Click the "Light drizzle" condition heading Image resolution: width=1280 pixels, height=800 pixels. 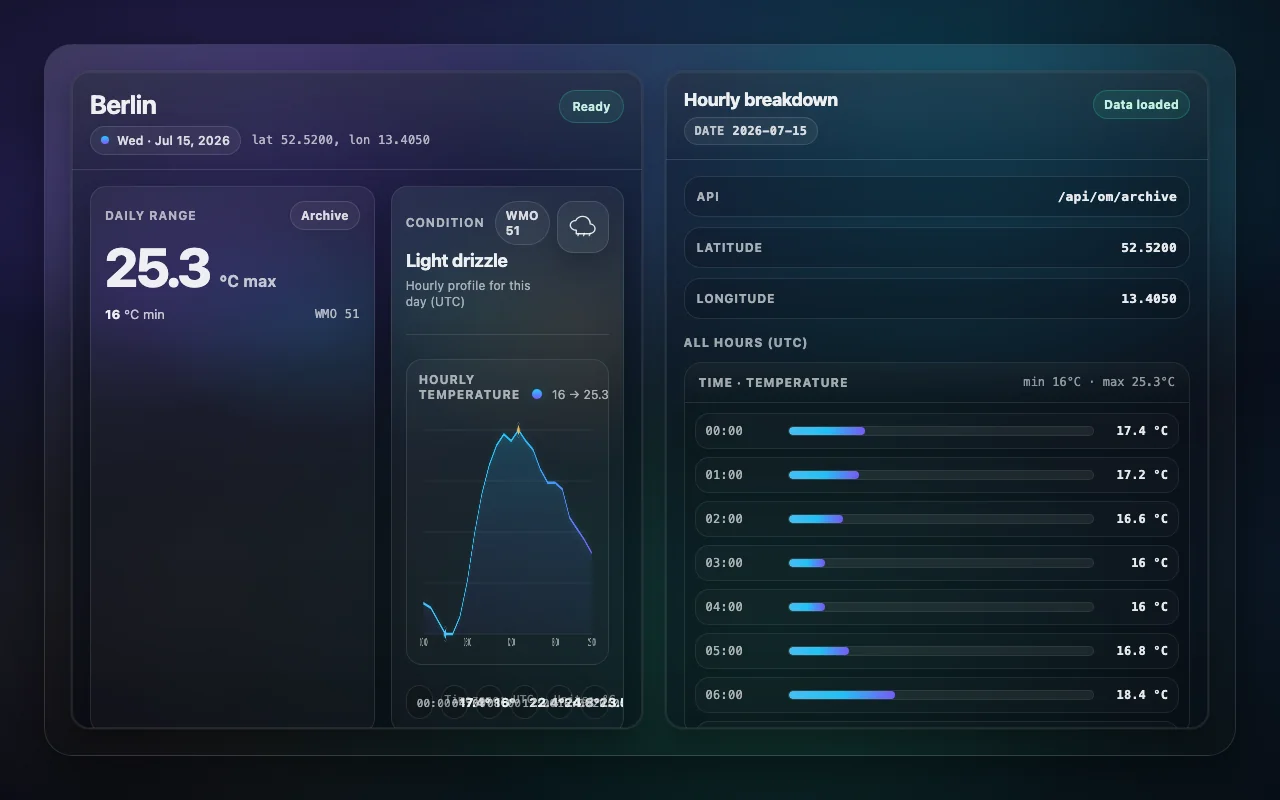(x=457, y=261)
